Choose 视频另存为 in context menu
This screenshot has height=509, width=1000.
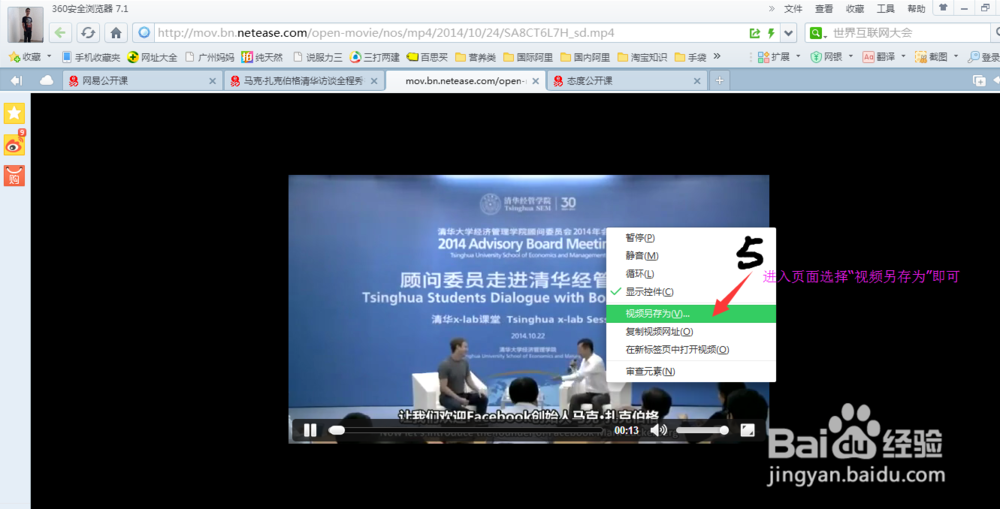click(x=691, y=314)
